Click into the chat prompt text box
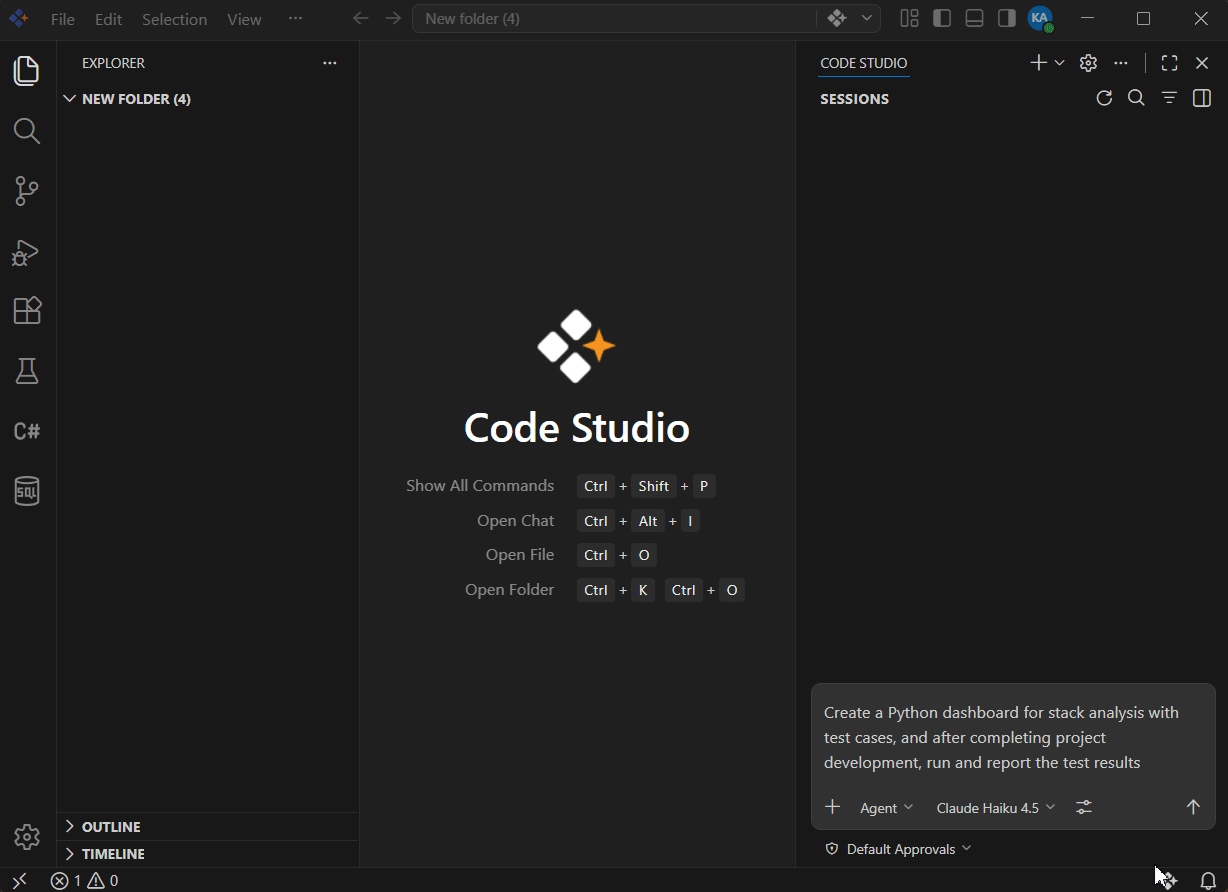 tap(1013, 738)
